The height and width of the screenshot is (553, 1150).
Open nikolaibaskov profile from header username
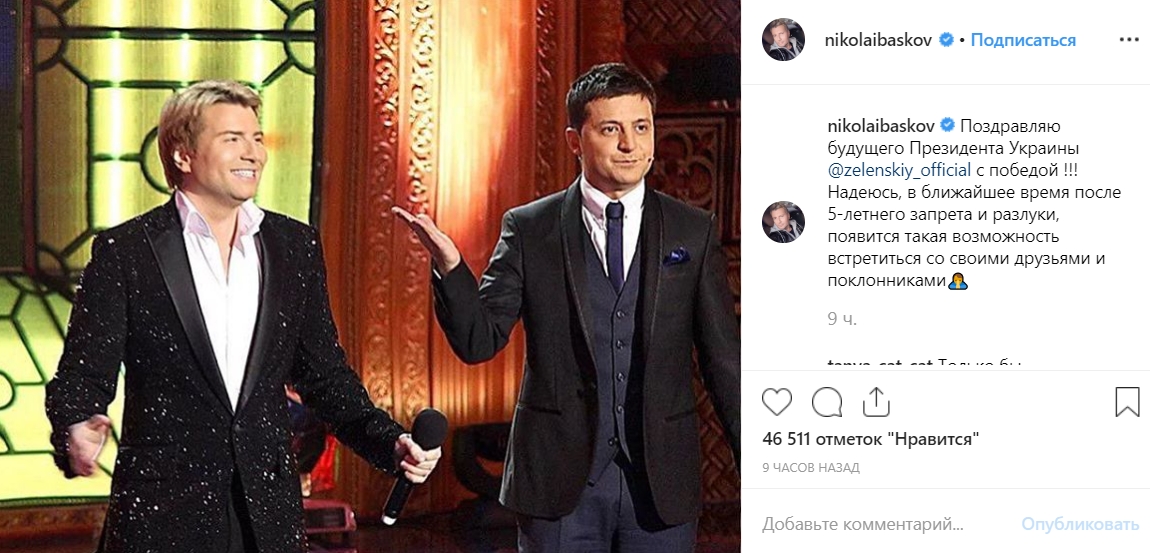coord(879,40)
